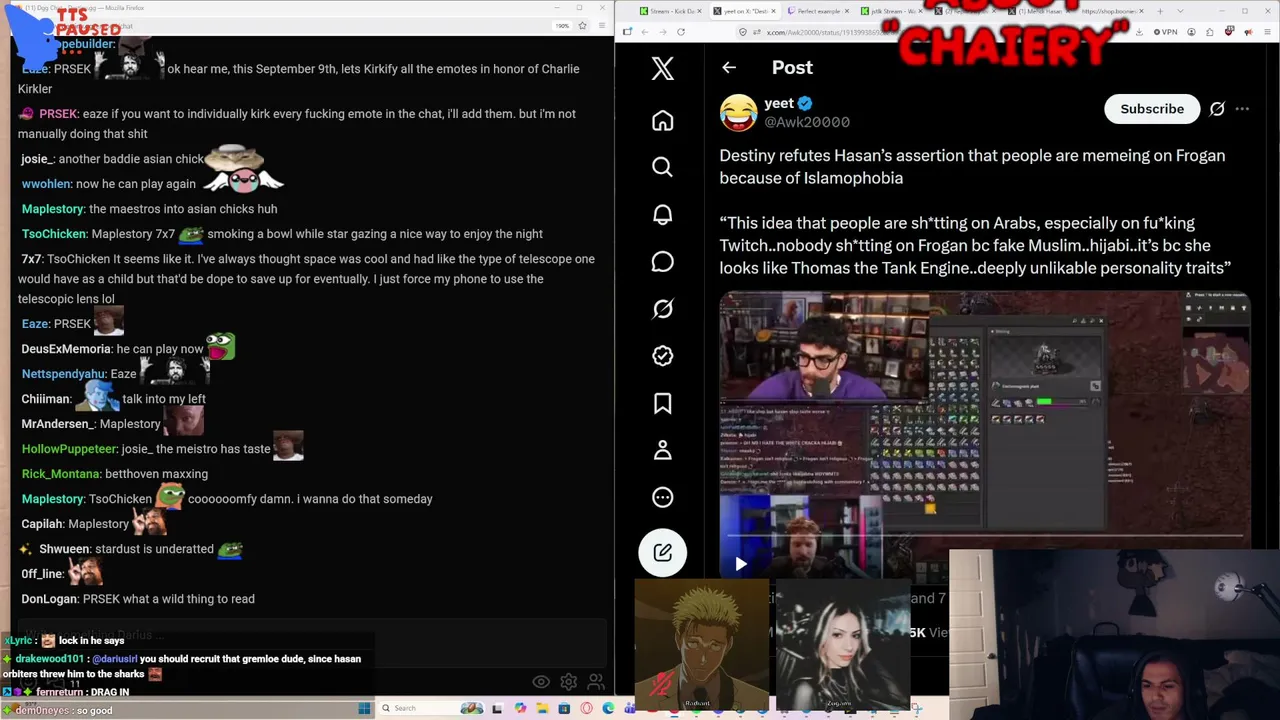Open X home from the X logo
The width and height of the screenshot is (1280, 720).
[x=662, y=68]
